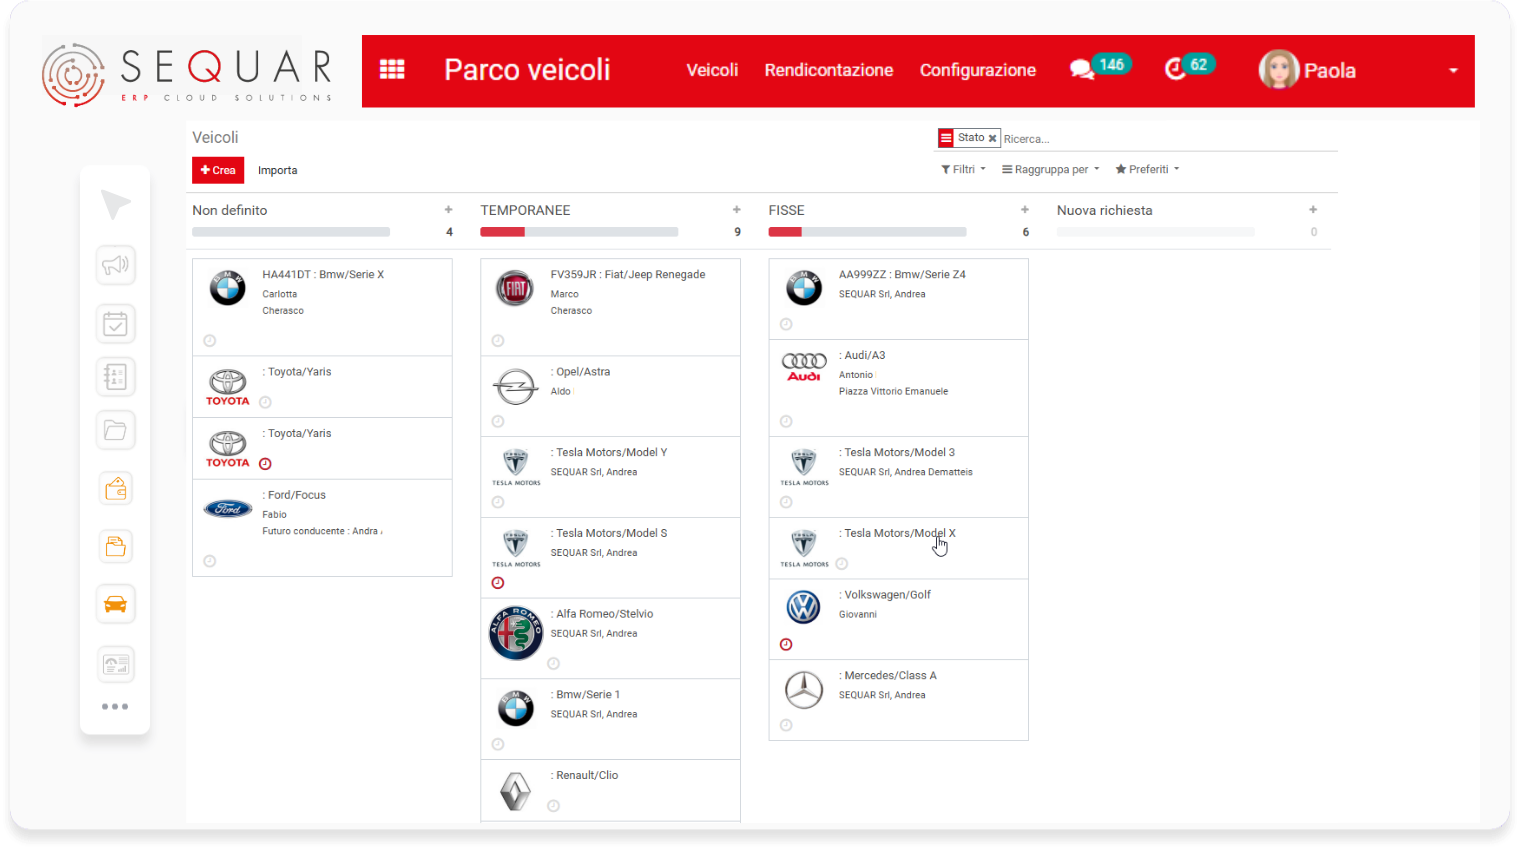This screenshot has height=850, width=1520.
Task: Click the Importa button
Action: pos(277,171)
